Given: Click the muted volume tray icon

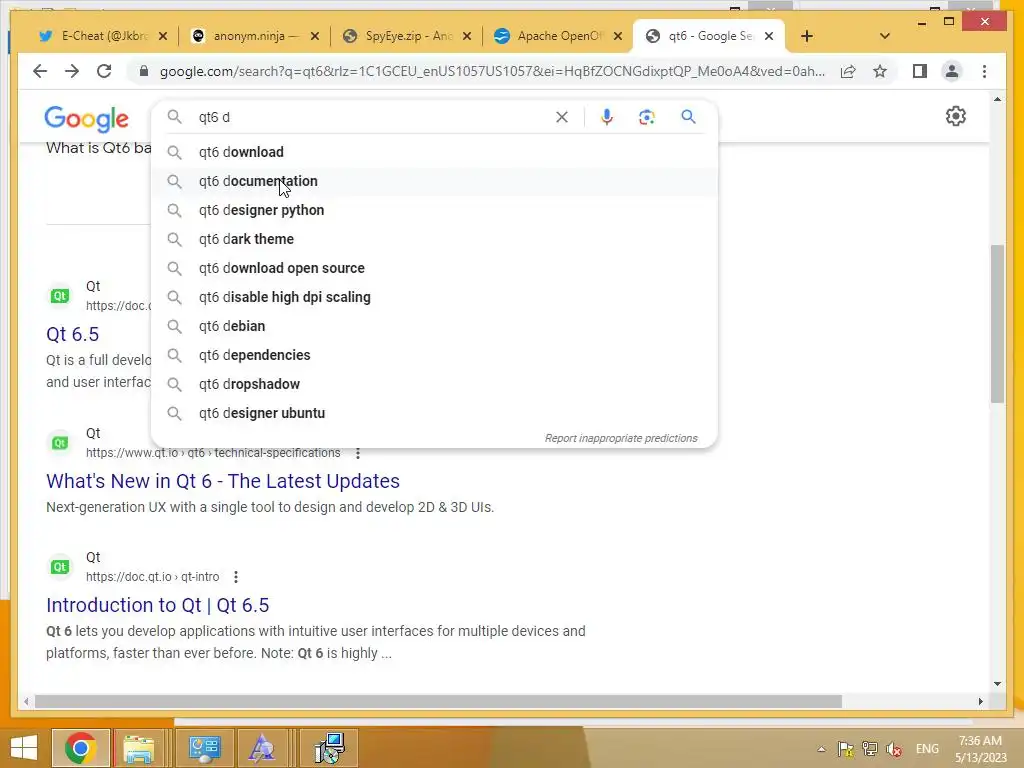Looking at the screenshot, I should [x=893, y=749].
